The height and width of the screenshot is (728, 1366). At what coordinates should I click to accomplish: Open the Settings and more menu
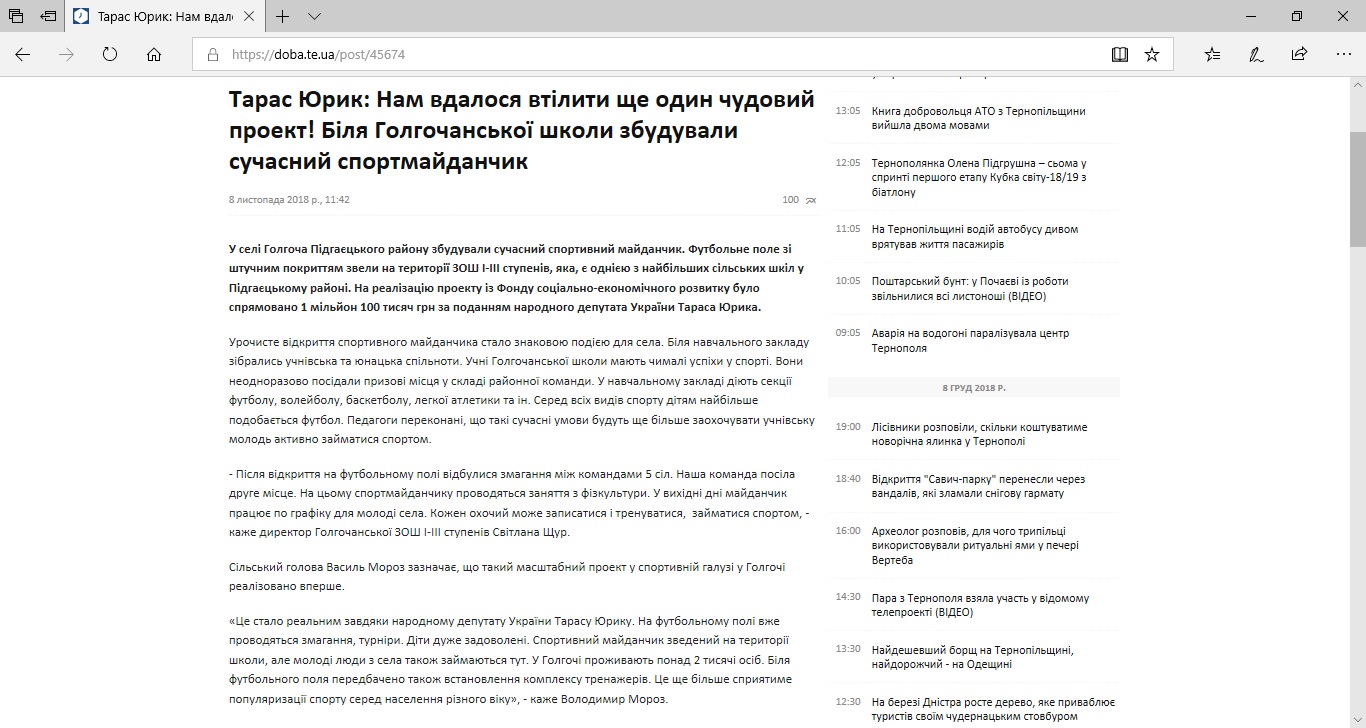[x=1341, y=54]
